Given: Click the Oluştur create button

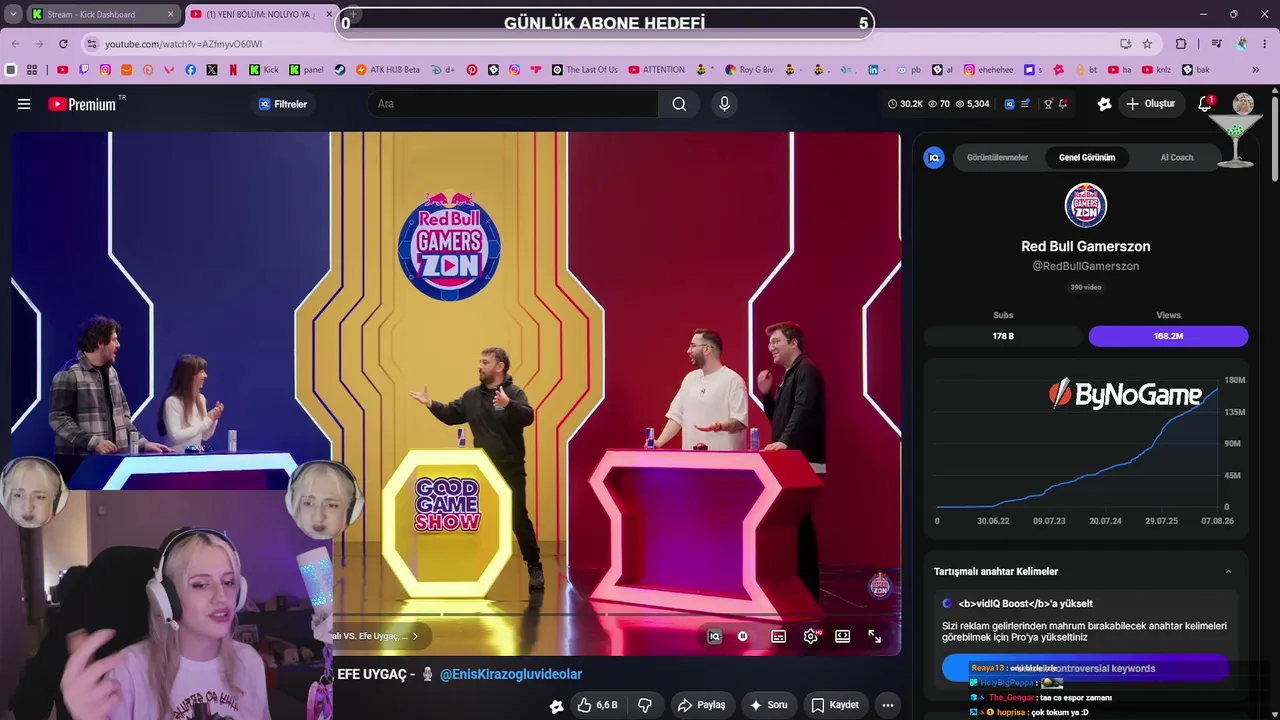Looking at the screenshot, I should click(1151, 104).
